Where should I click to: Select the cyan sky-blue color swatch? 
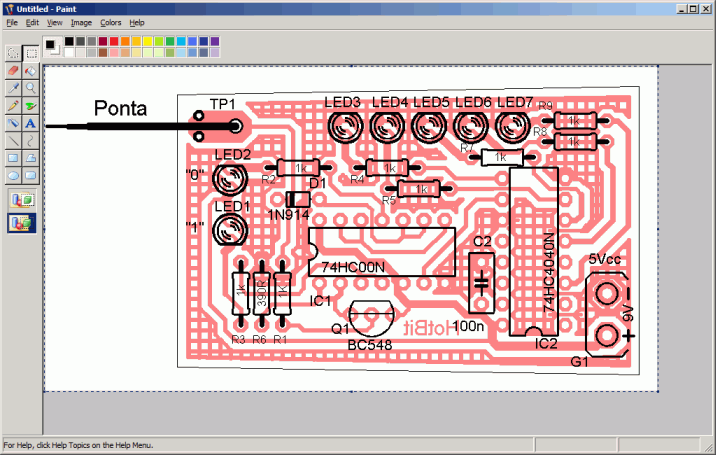pos(181,42)
